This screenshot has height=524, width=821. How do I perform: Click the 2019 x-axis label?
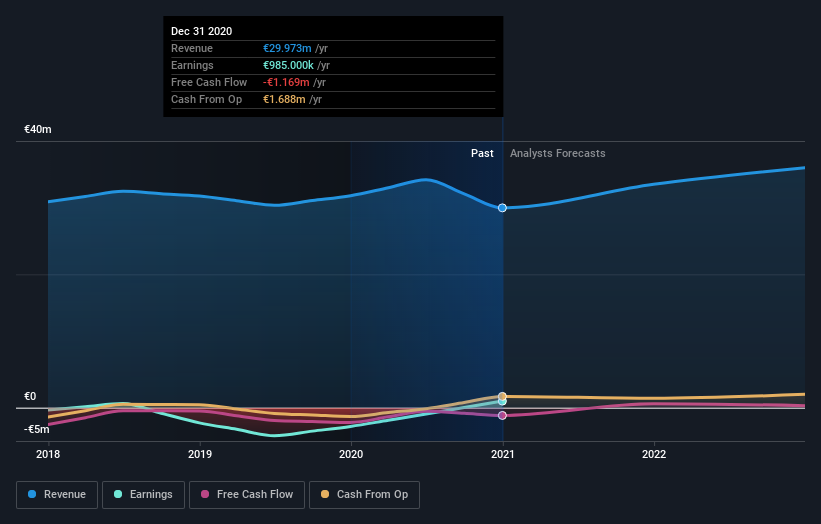(199, 454)
